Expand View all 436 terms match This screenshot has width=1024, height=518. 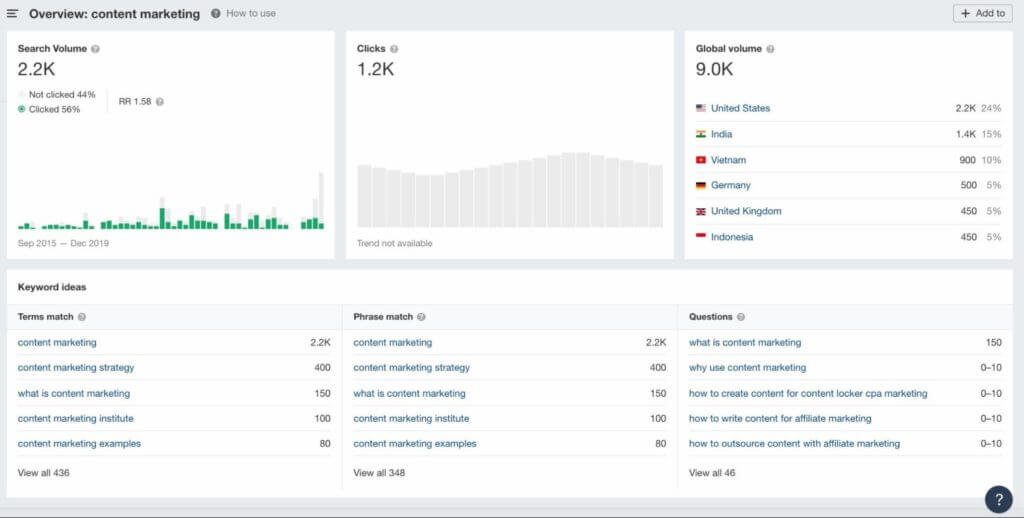pos(43,472)
